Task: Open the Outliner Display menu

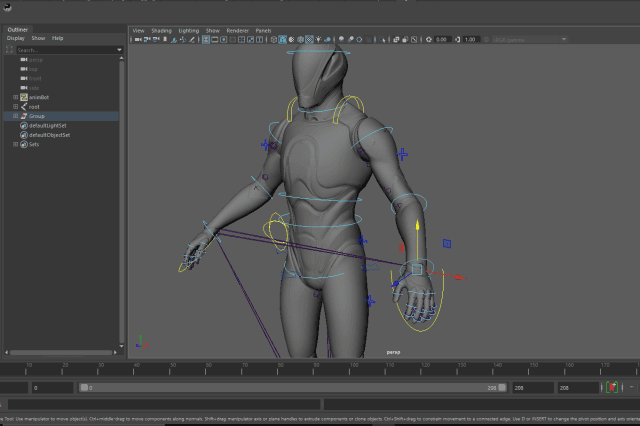Action: 16,38
